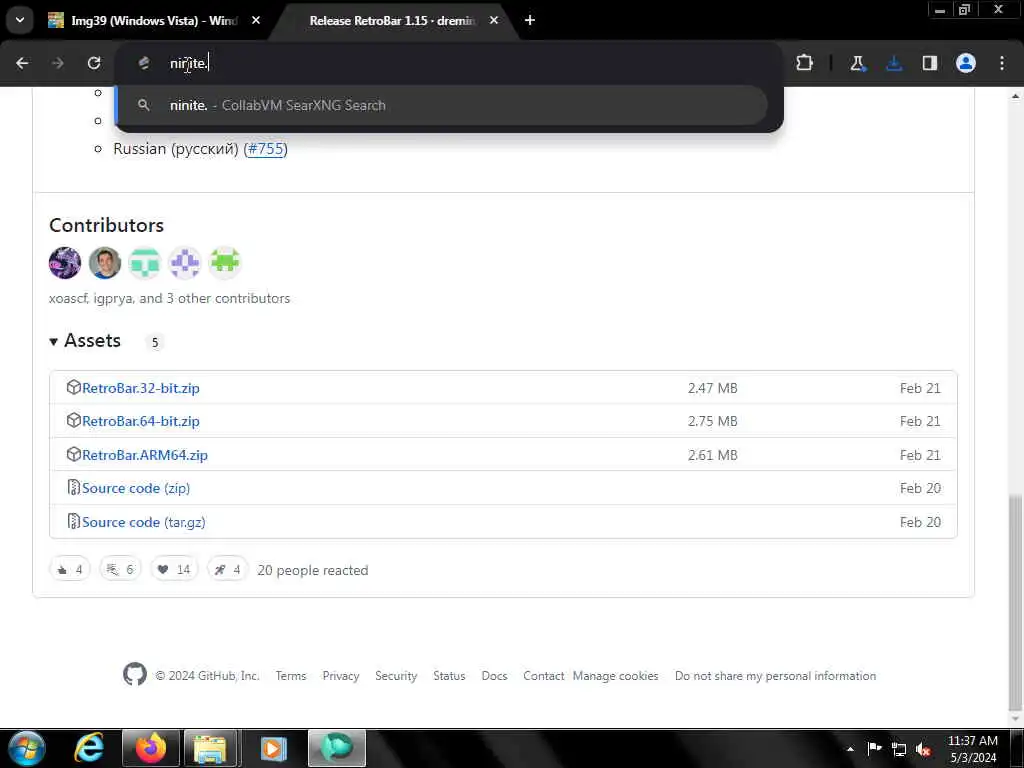Viewport: 1024px width, 768px height.
Task: Download RetroBar.ARM64.zip
Action: tap(145, 455)
